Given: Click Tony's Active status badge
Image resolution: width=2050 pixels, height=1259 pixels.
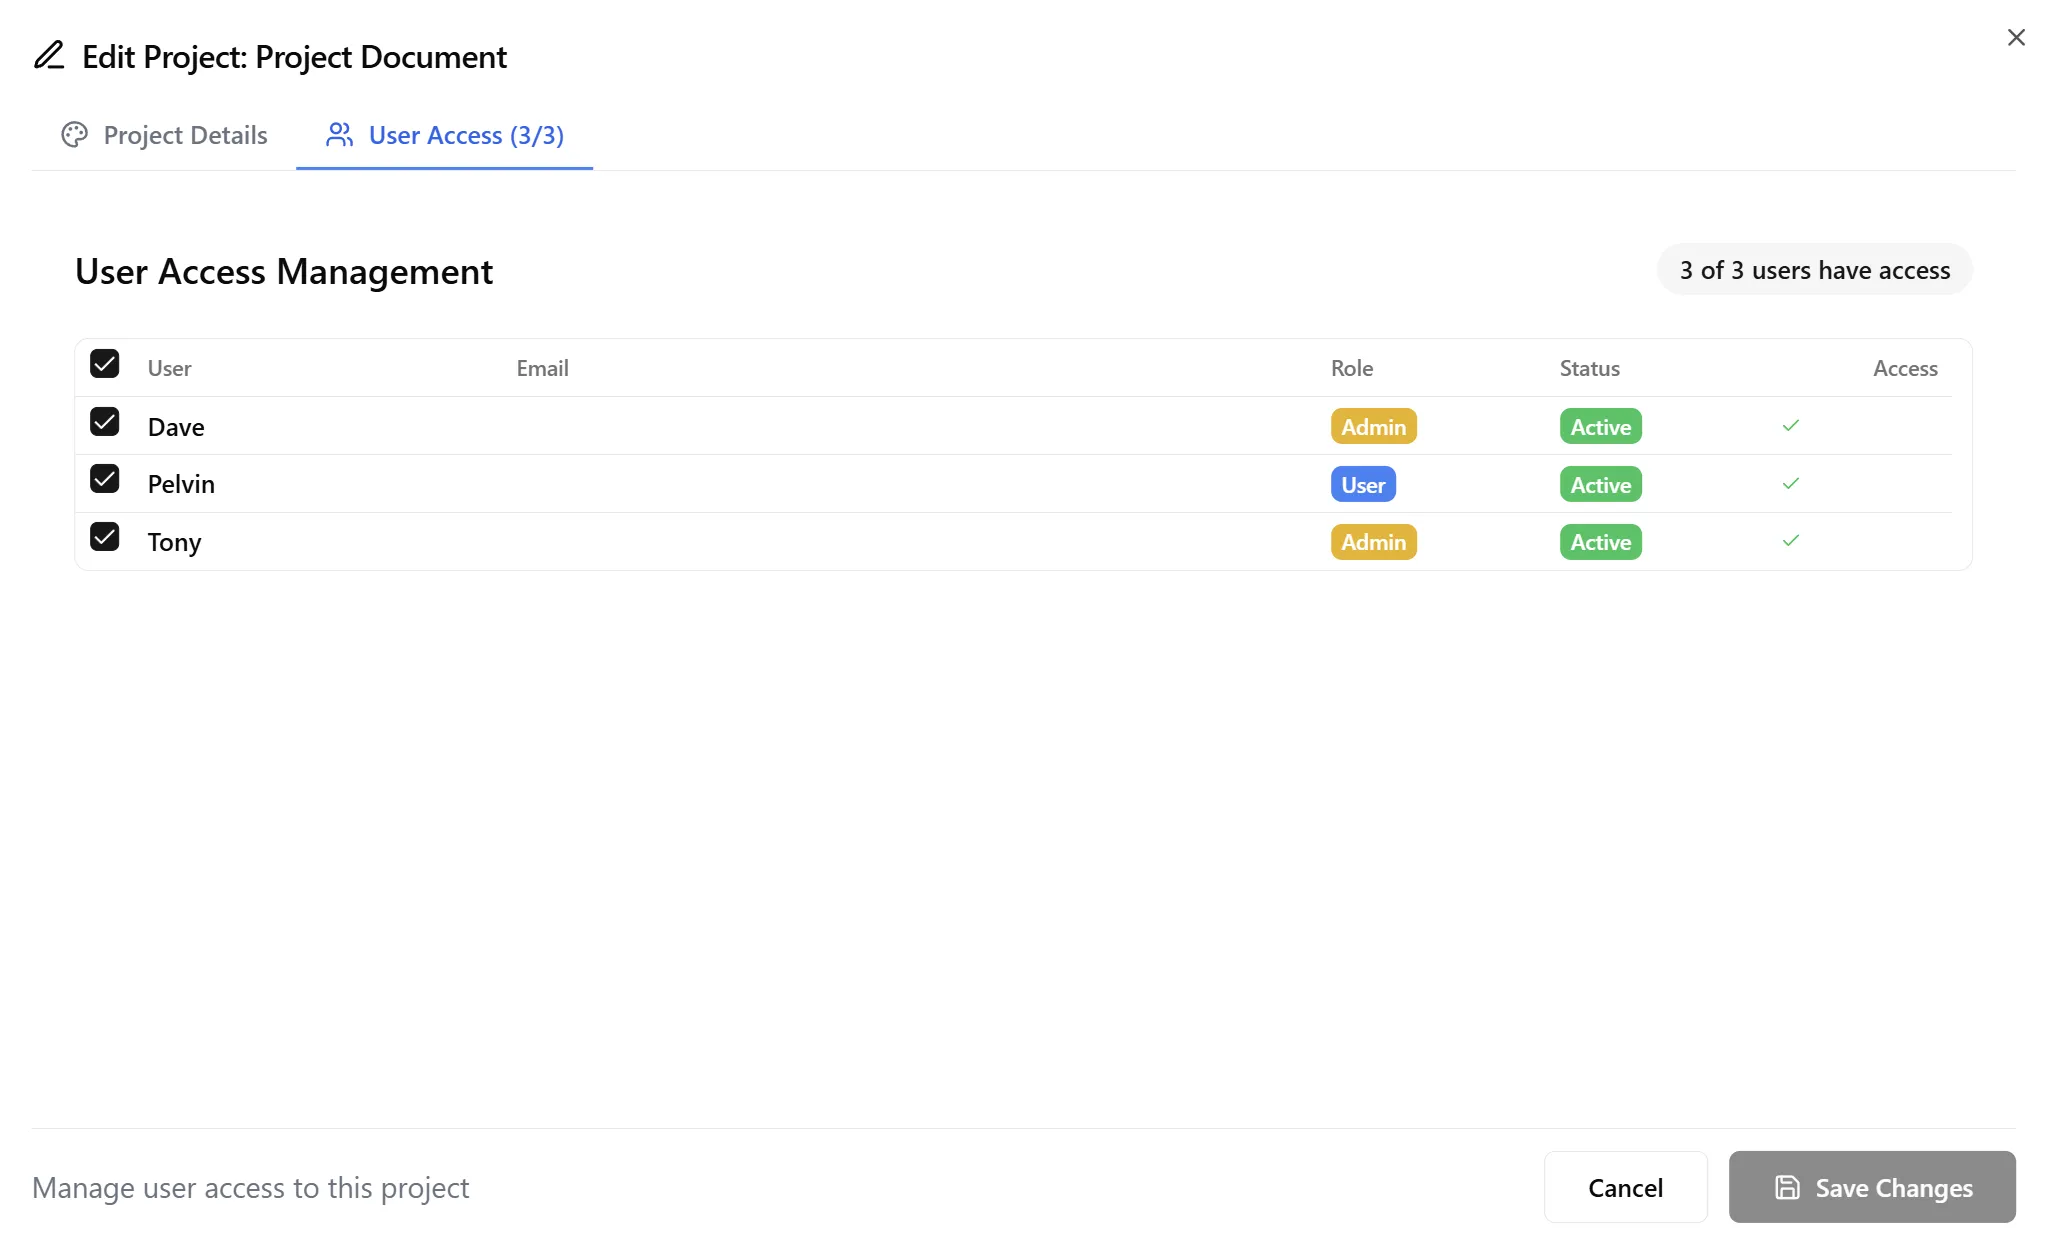Looking at the screenshot, I should pyautogui.click(x=1599, y=541).
